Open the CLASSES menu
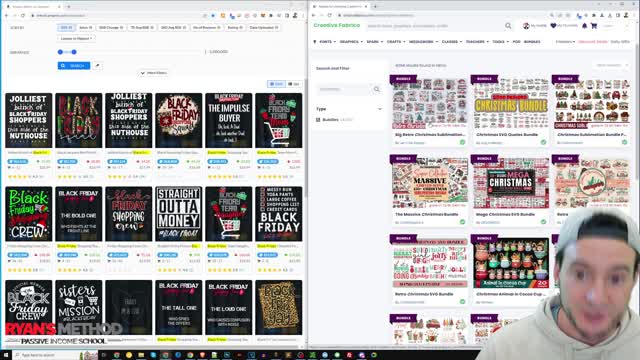 (452, 42)
